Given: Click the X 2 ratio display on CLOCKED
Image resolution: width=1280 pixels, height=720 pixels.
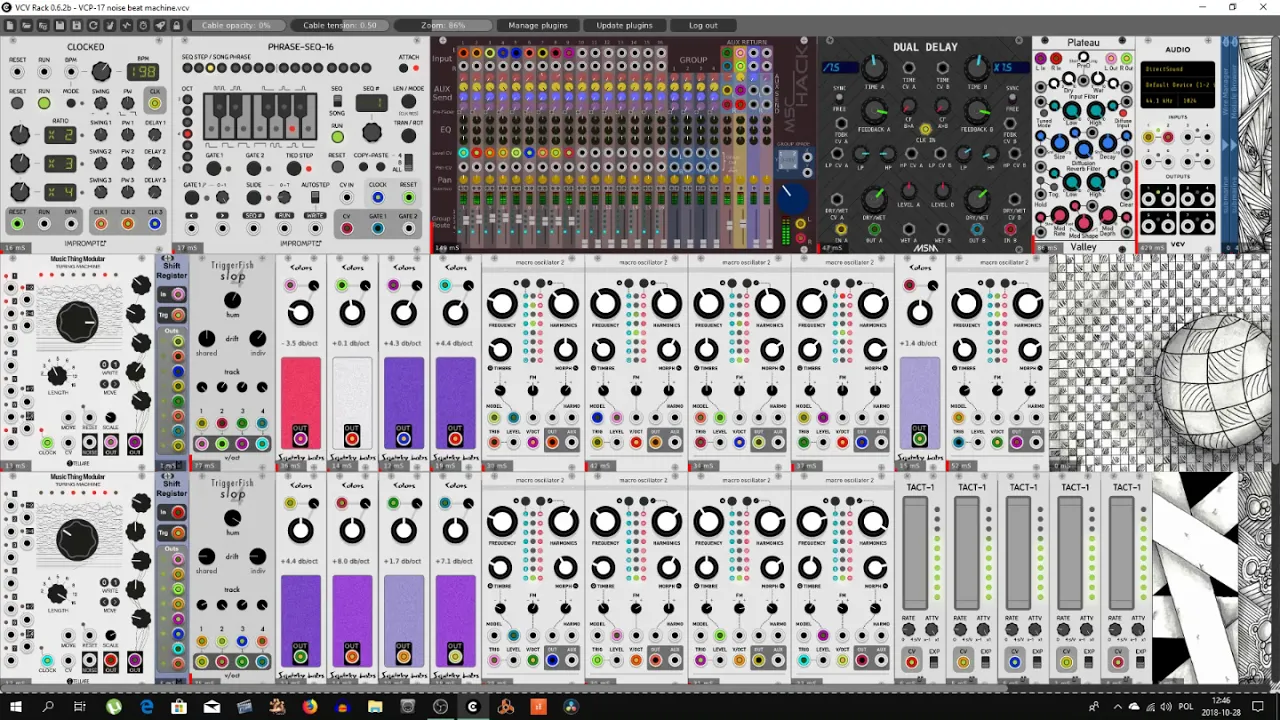Looking at the screenshot, I should click(60, 135).
